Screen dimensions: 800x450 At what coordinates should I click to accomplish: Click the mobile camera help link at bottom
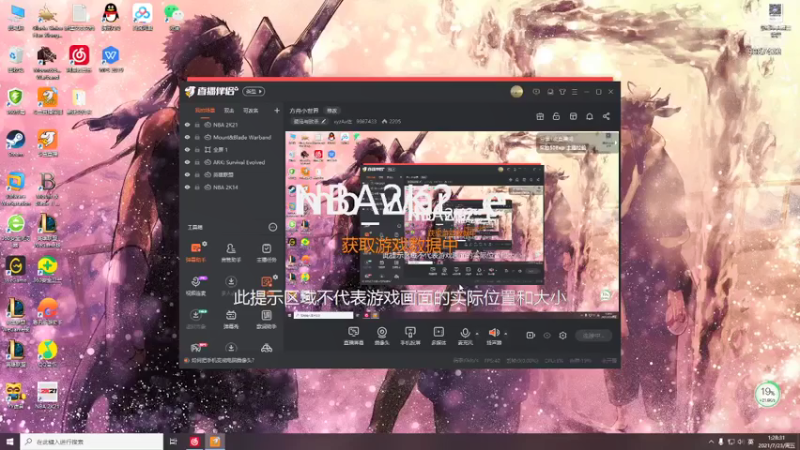[x=222, y=360]
